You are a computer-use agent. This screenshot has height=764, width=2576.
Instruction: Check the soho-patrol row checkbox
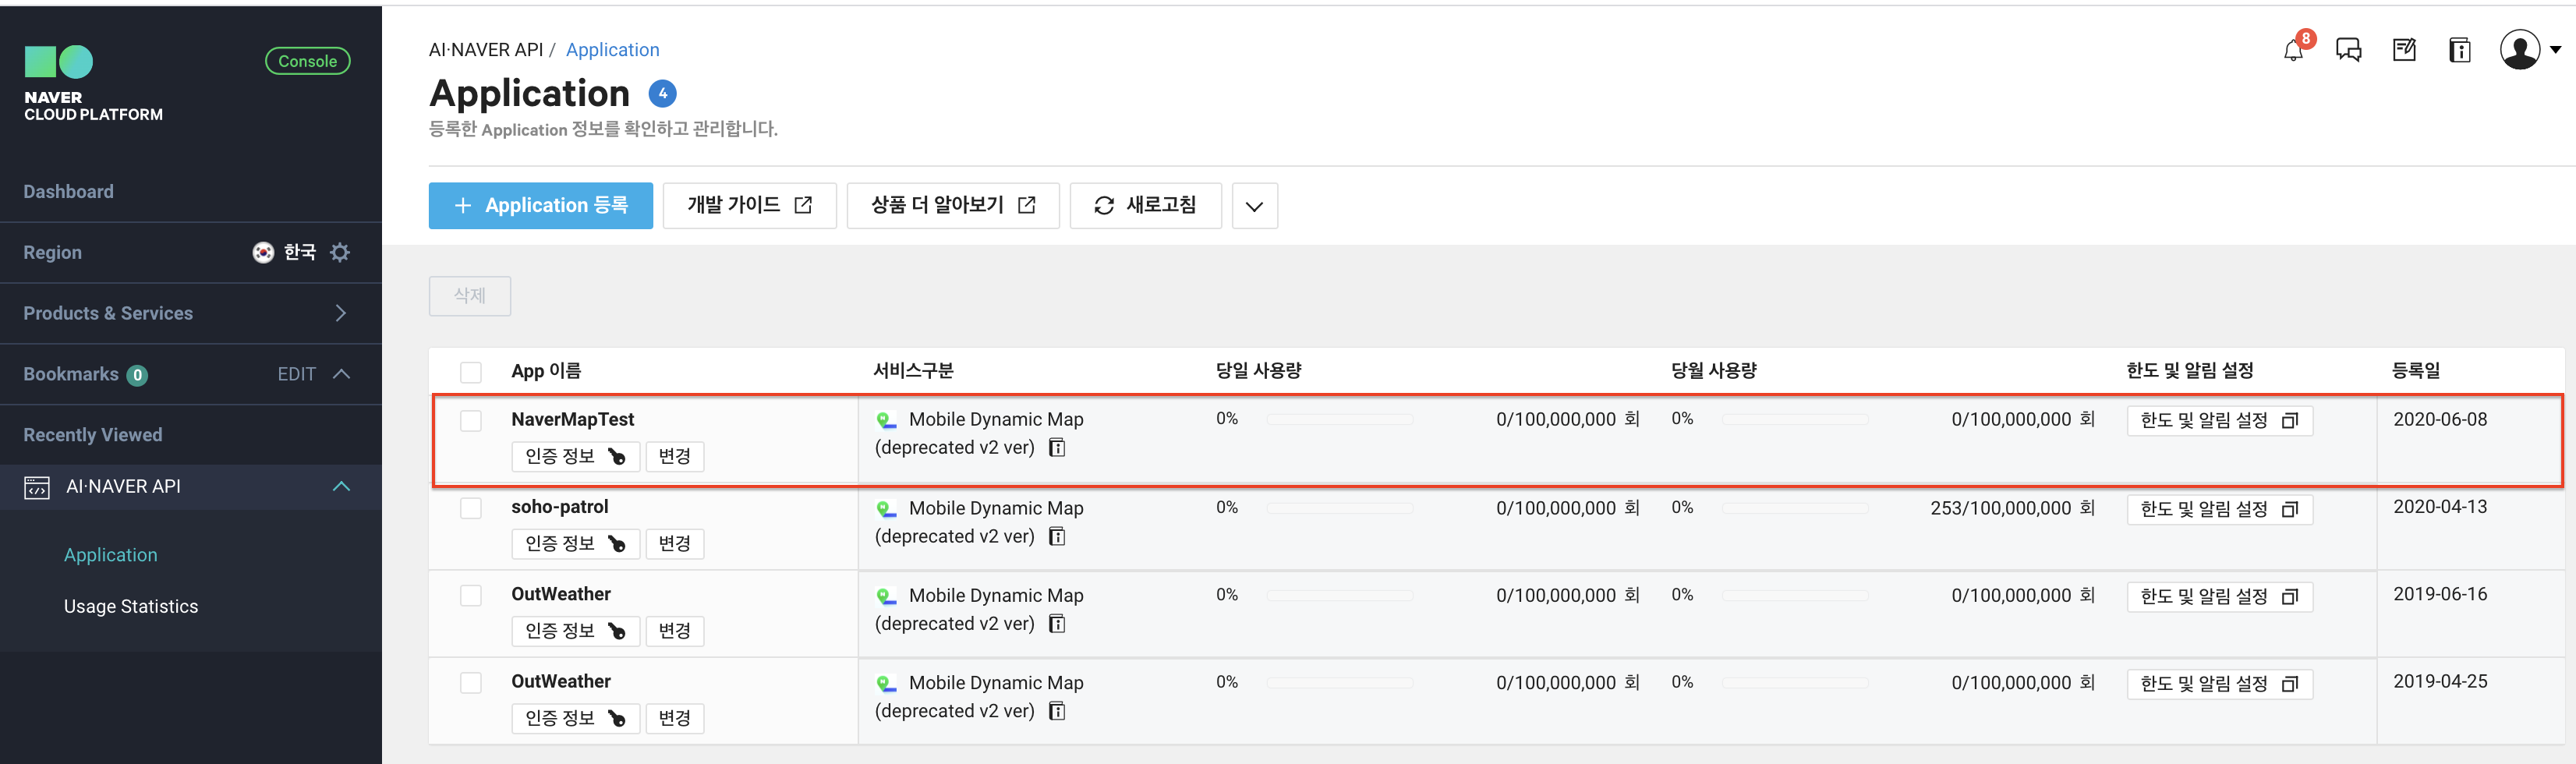471,508
